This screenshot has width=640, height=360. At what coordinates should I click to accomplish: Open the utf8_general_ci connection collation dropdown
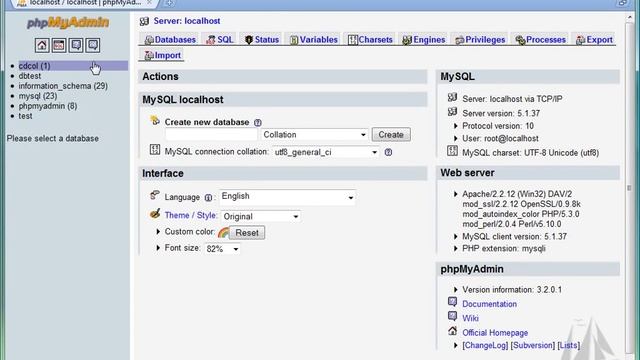tap(326, 152)
